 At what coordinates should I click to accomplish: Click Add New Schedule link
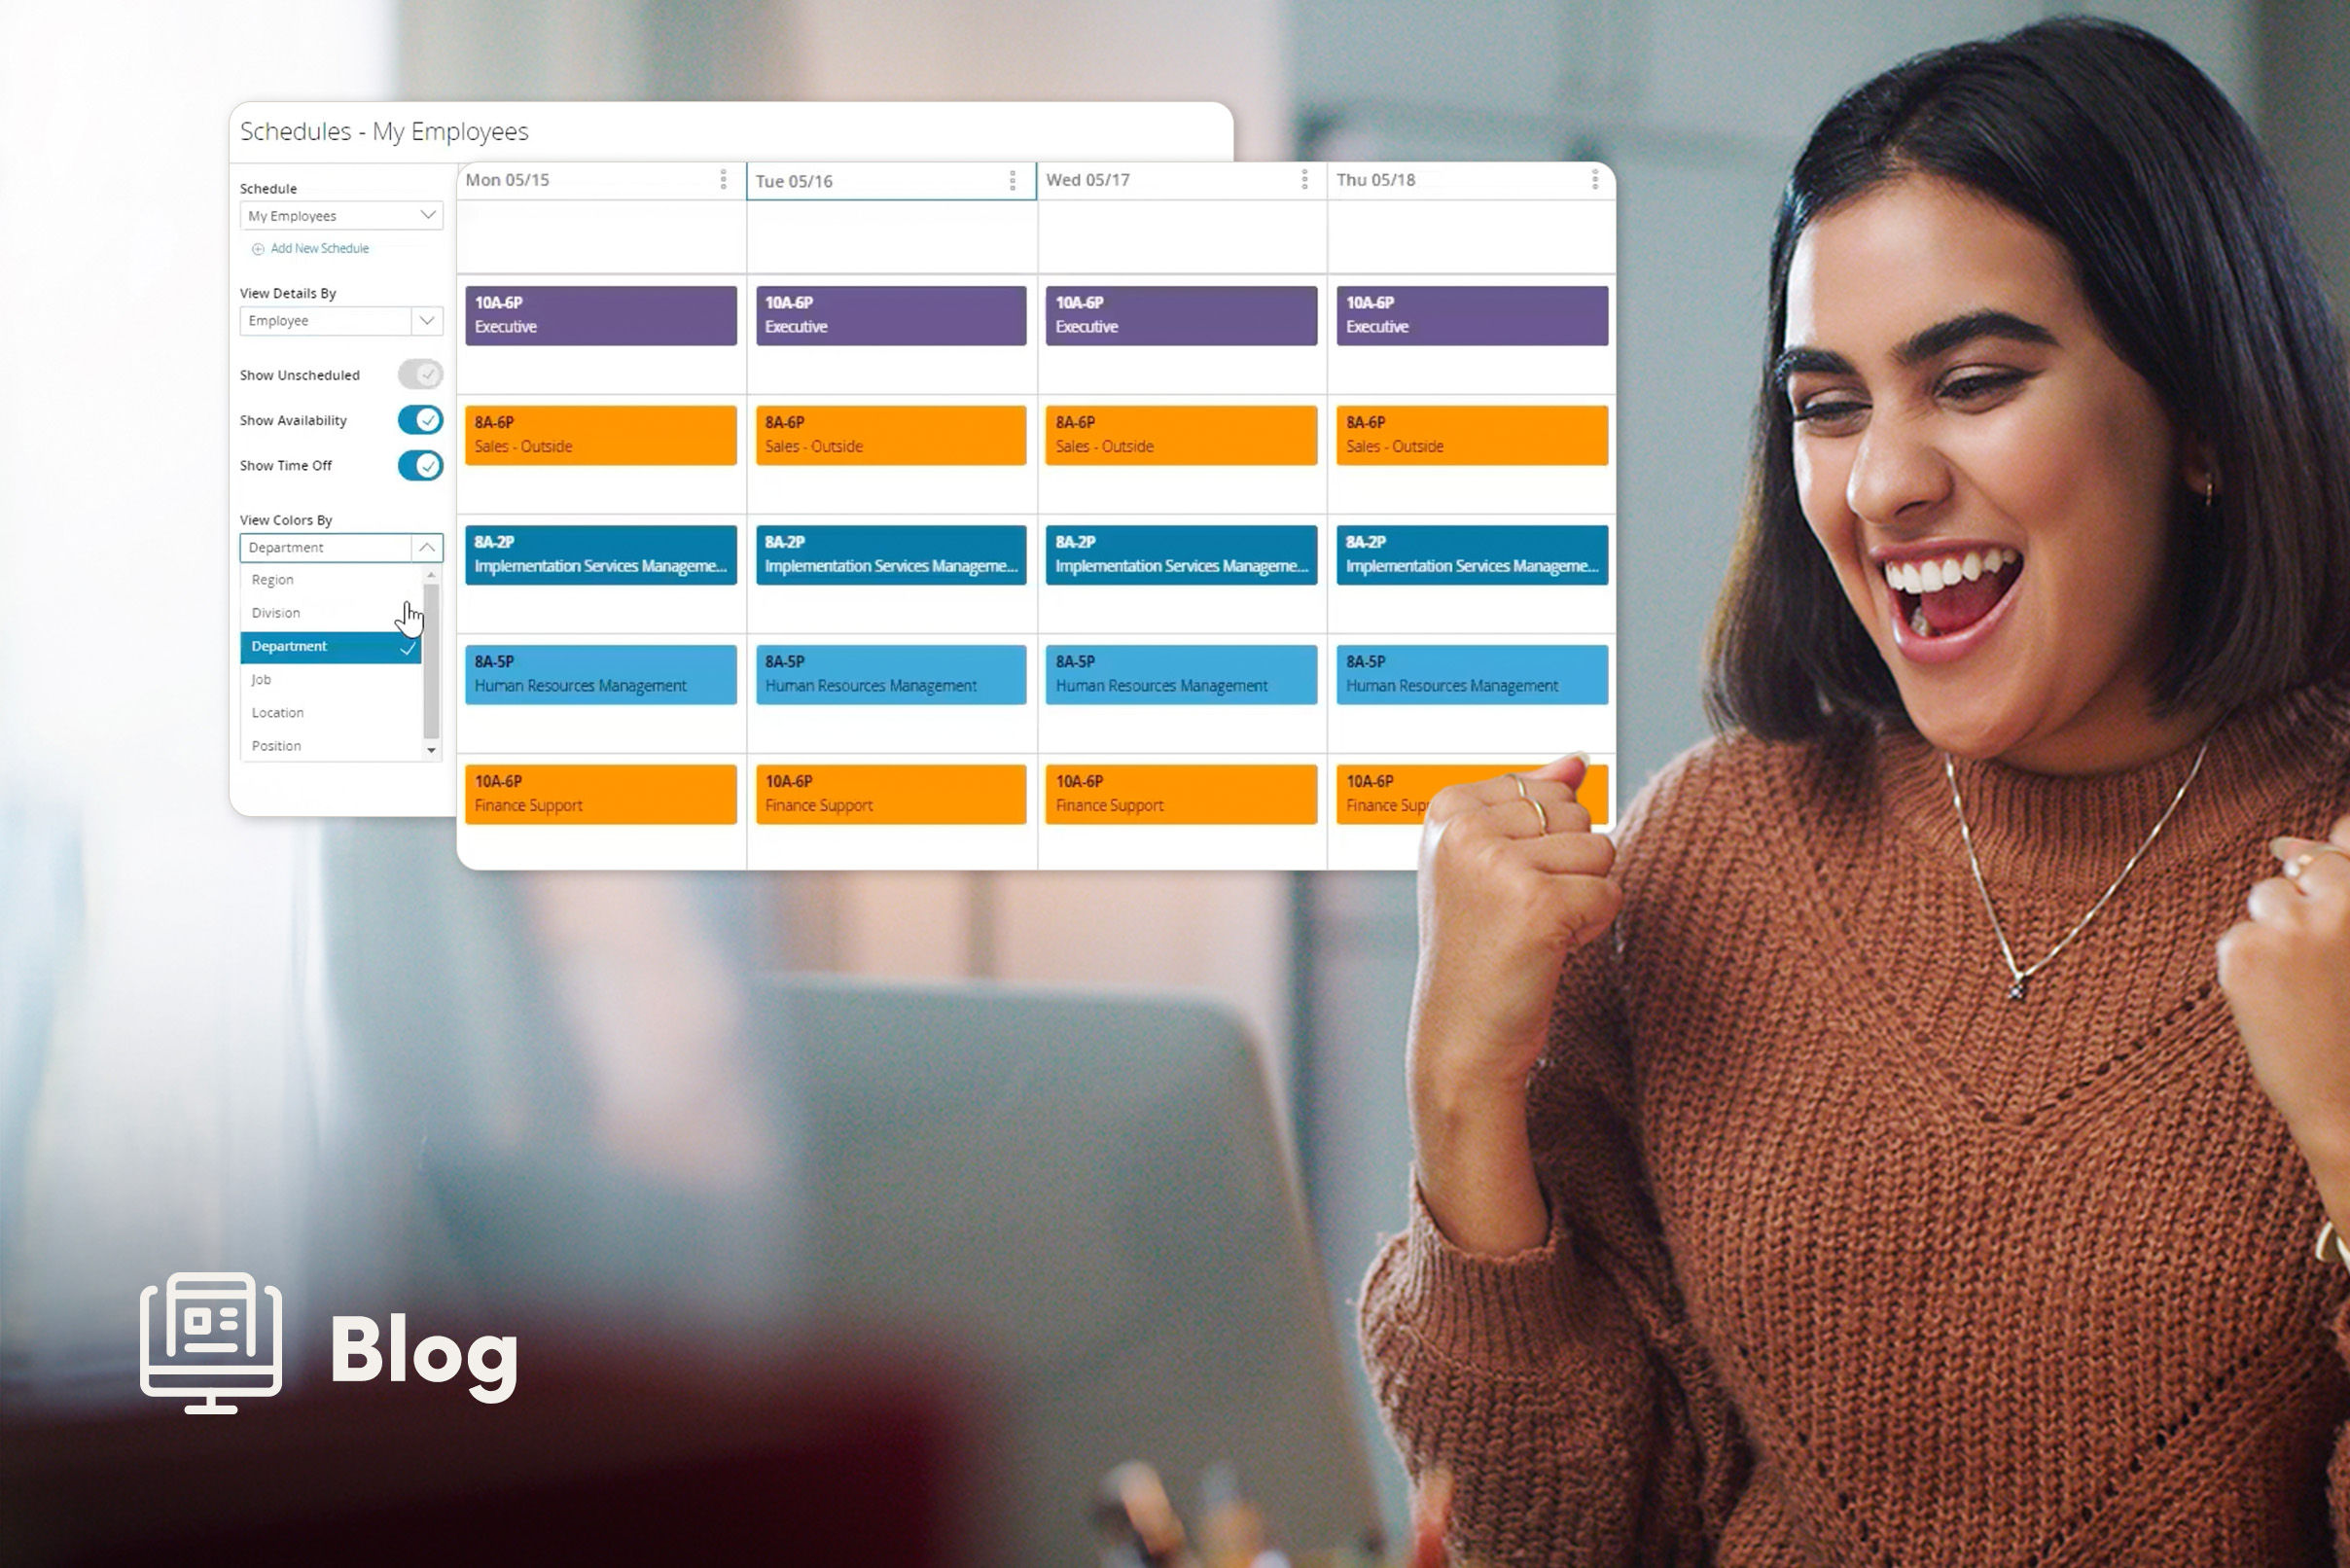pyautogui.click(x=318, y=247)
